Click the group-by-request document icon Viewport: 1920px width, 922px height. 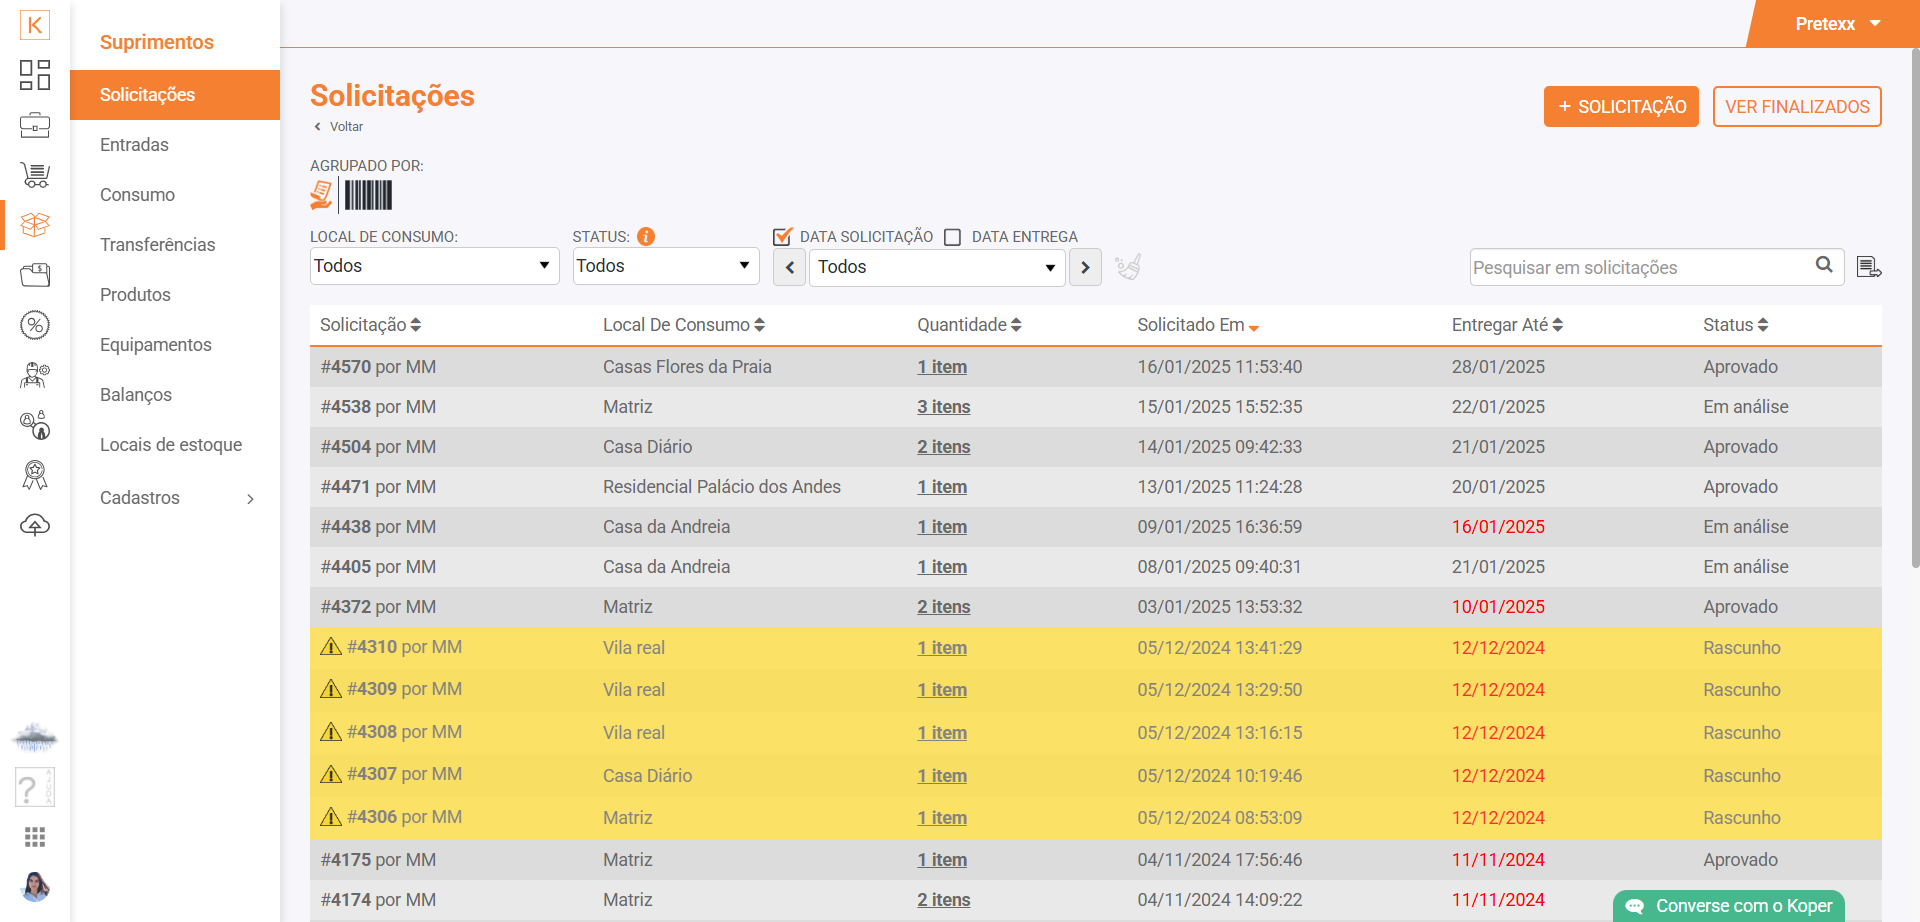[x=321, y=195]
